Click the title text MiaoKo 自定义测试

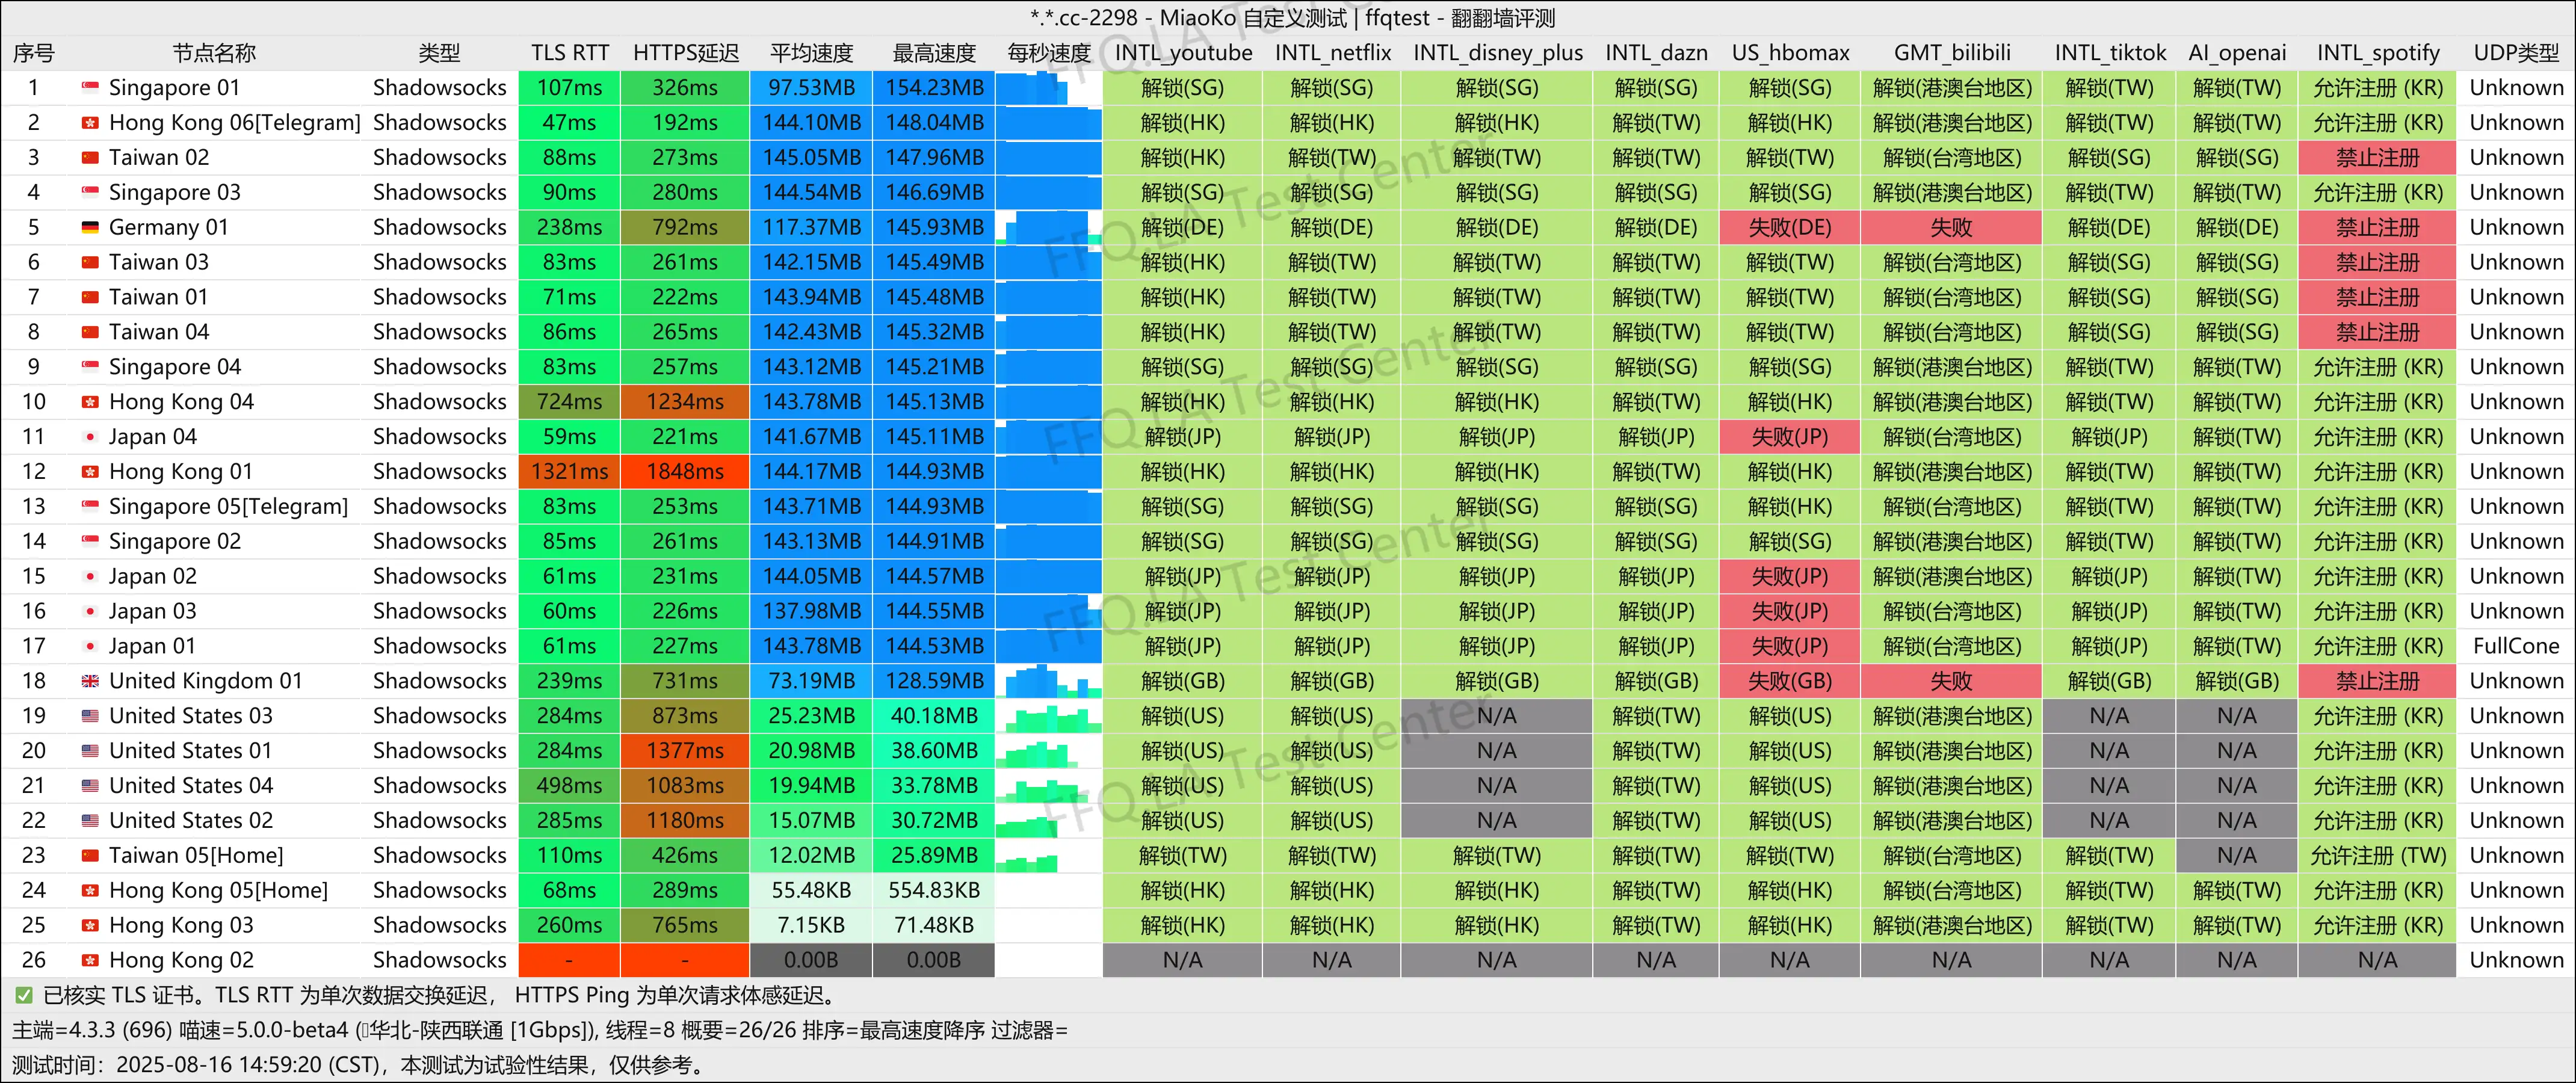pos(1252,18)
